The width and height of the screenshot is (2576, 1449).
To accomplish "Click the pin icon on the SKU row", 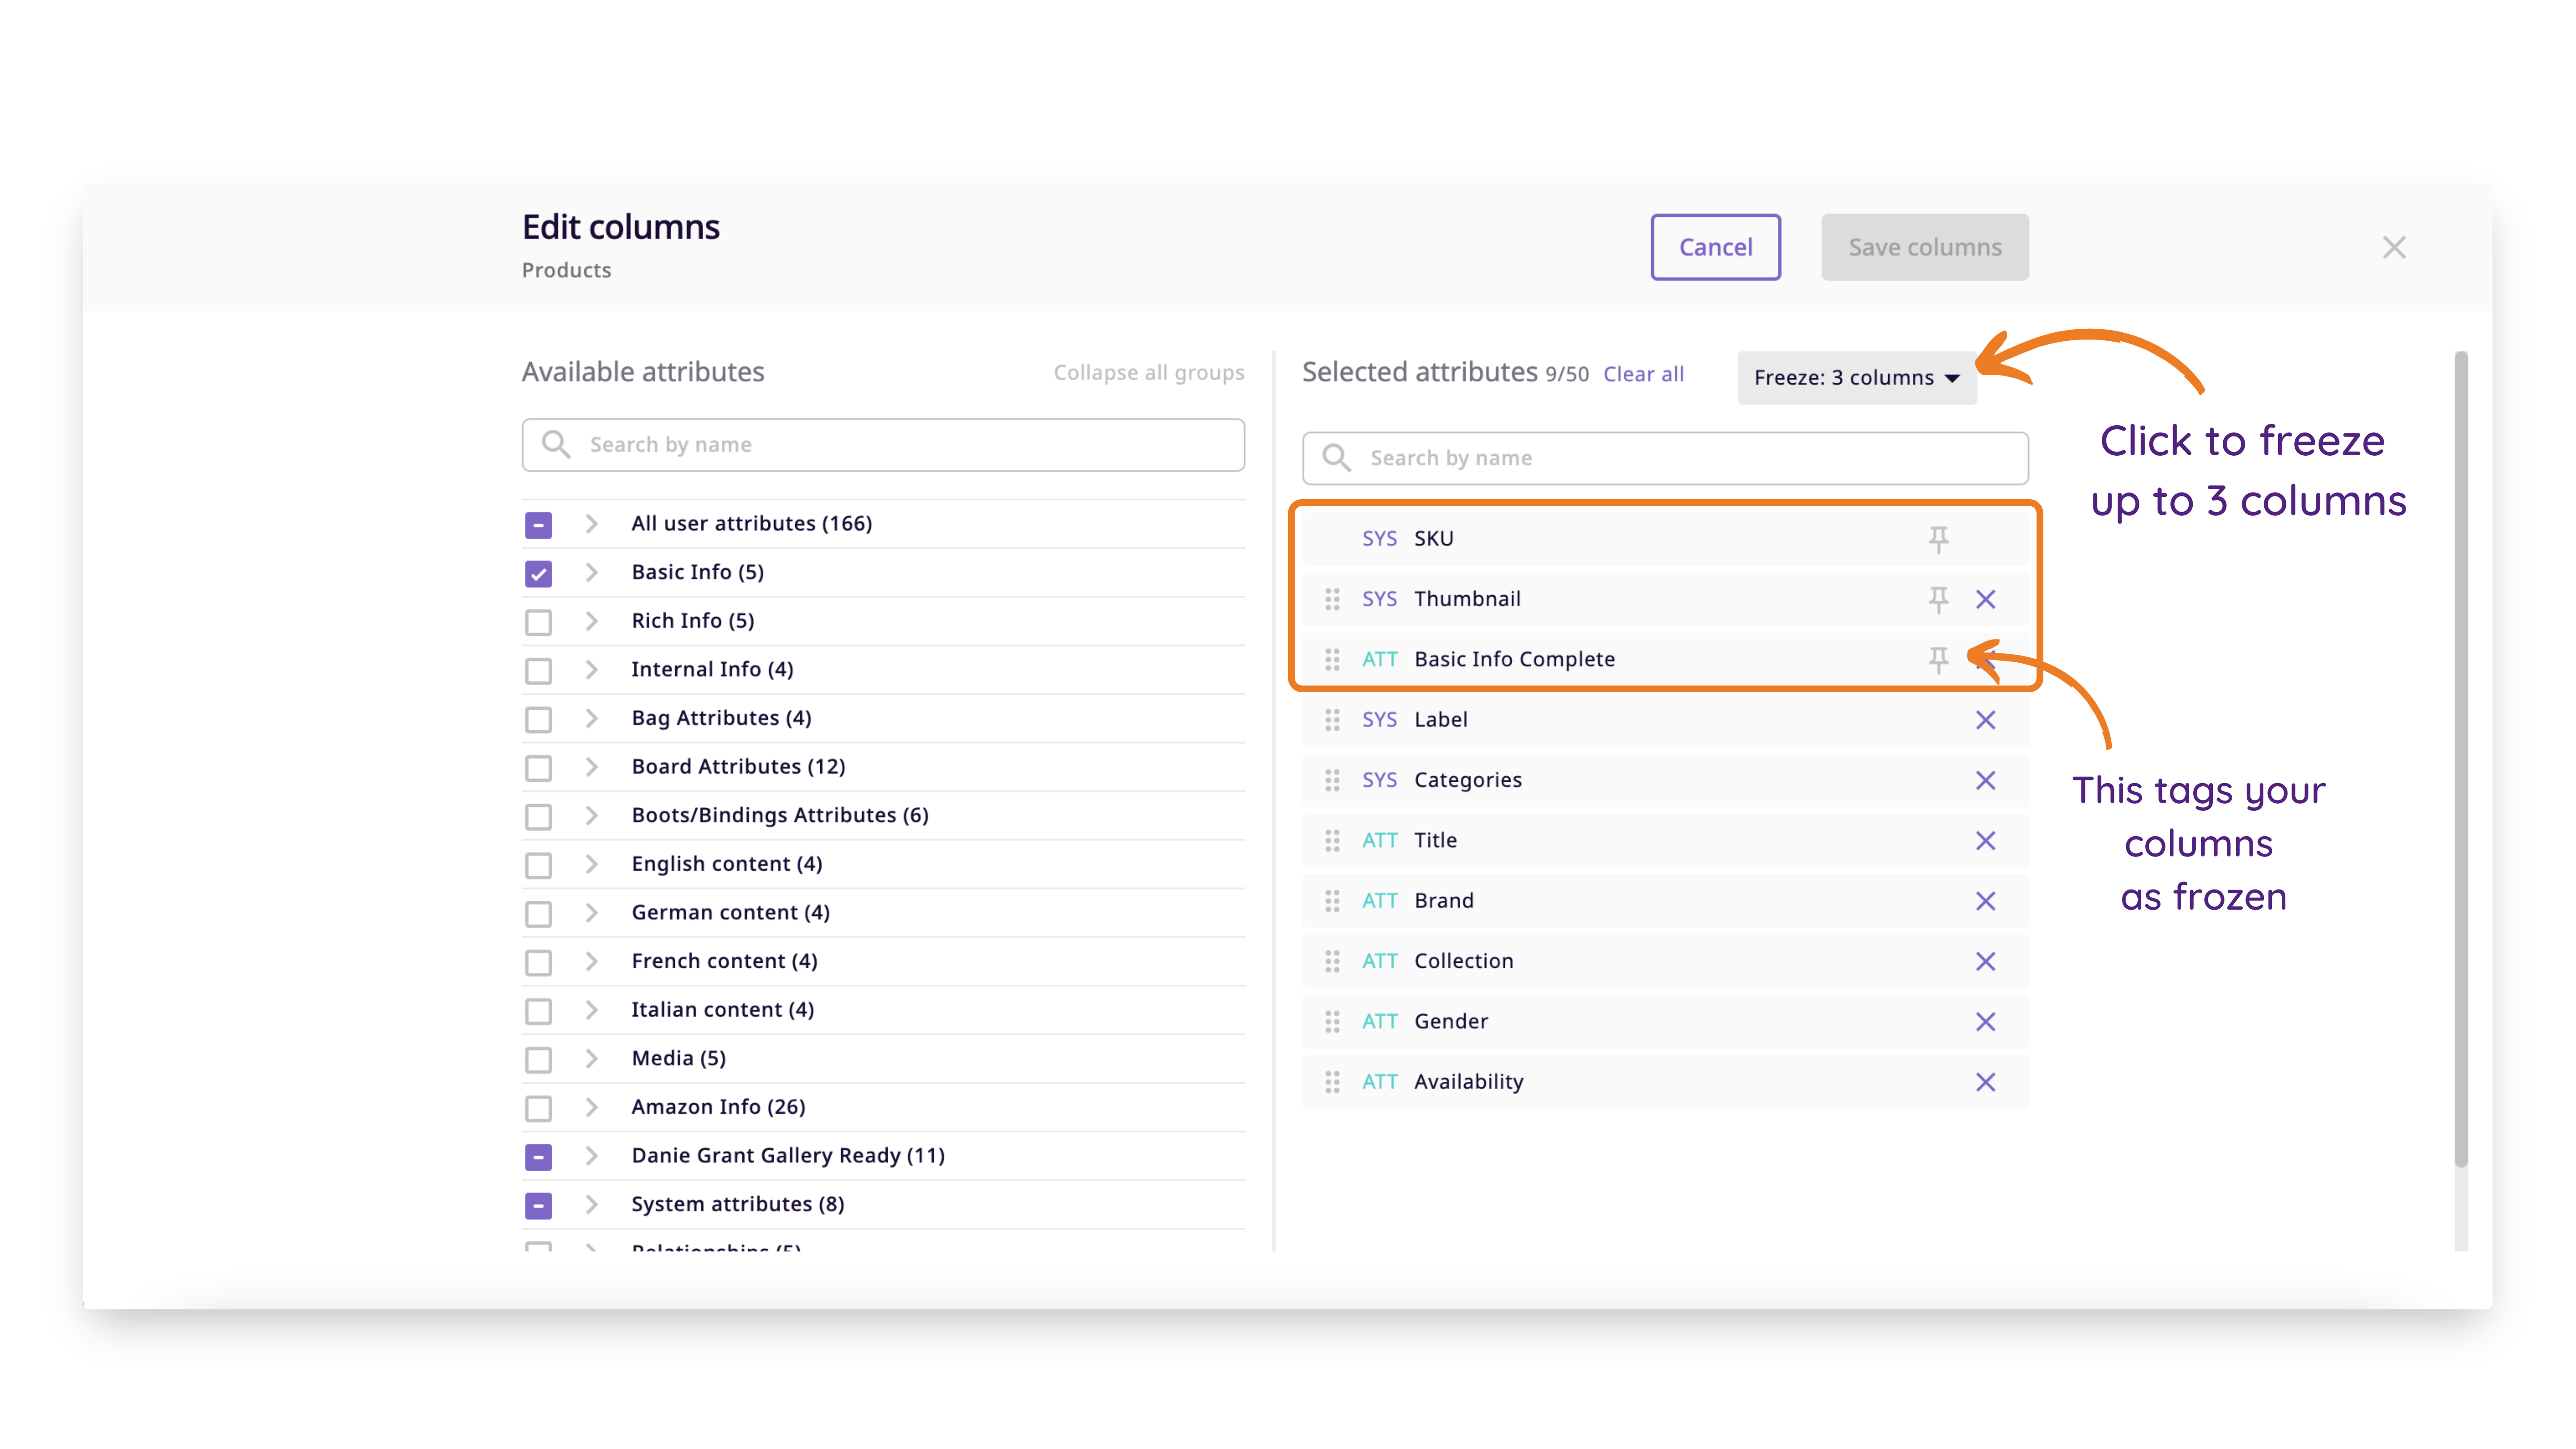I will pyautogui.click(x=1938, y=539).
